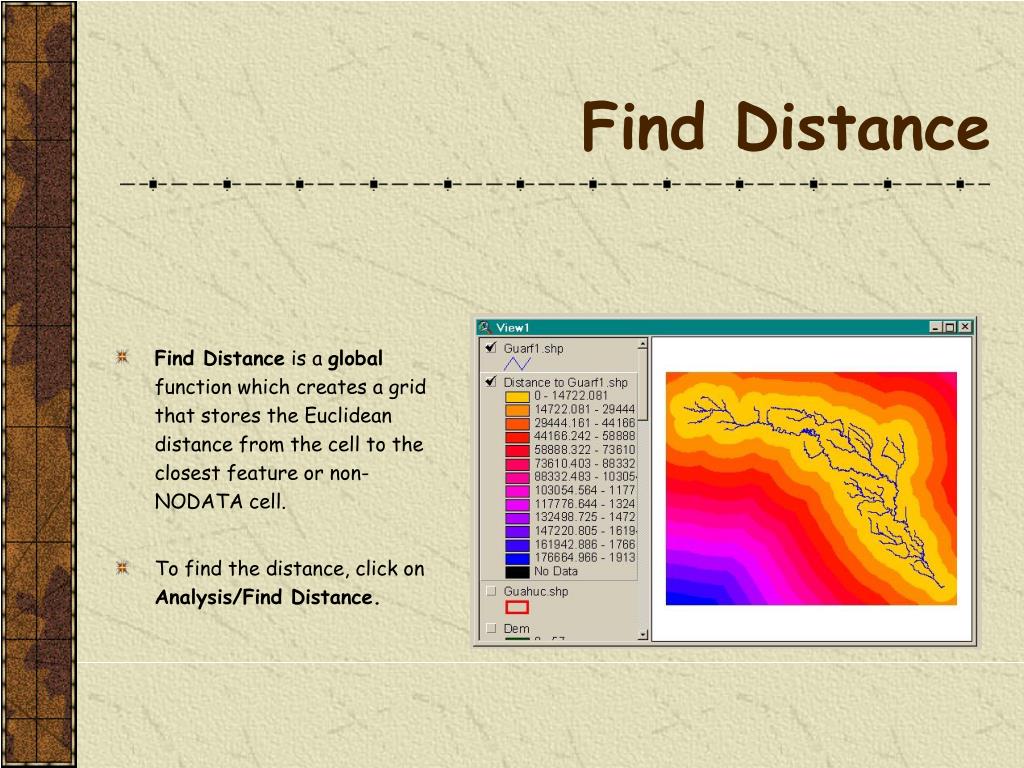
Task: Click the yellow 0 - 14722.081 swatch
Action: [x=517, y=396]
